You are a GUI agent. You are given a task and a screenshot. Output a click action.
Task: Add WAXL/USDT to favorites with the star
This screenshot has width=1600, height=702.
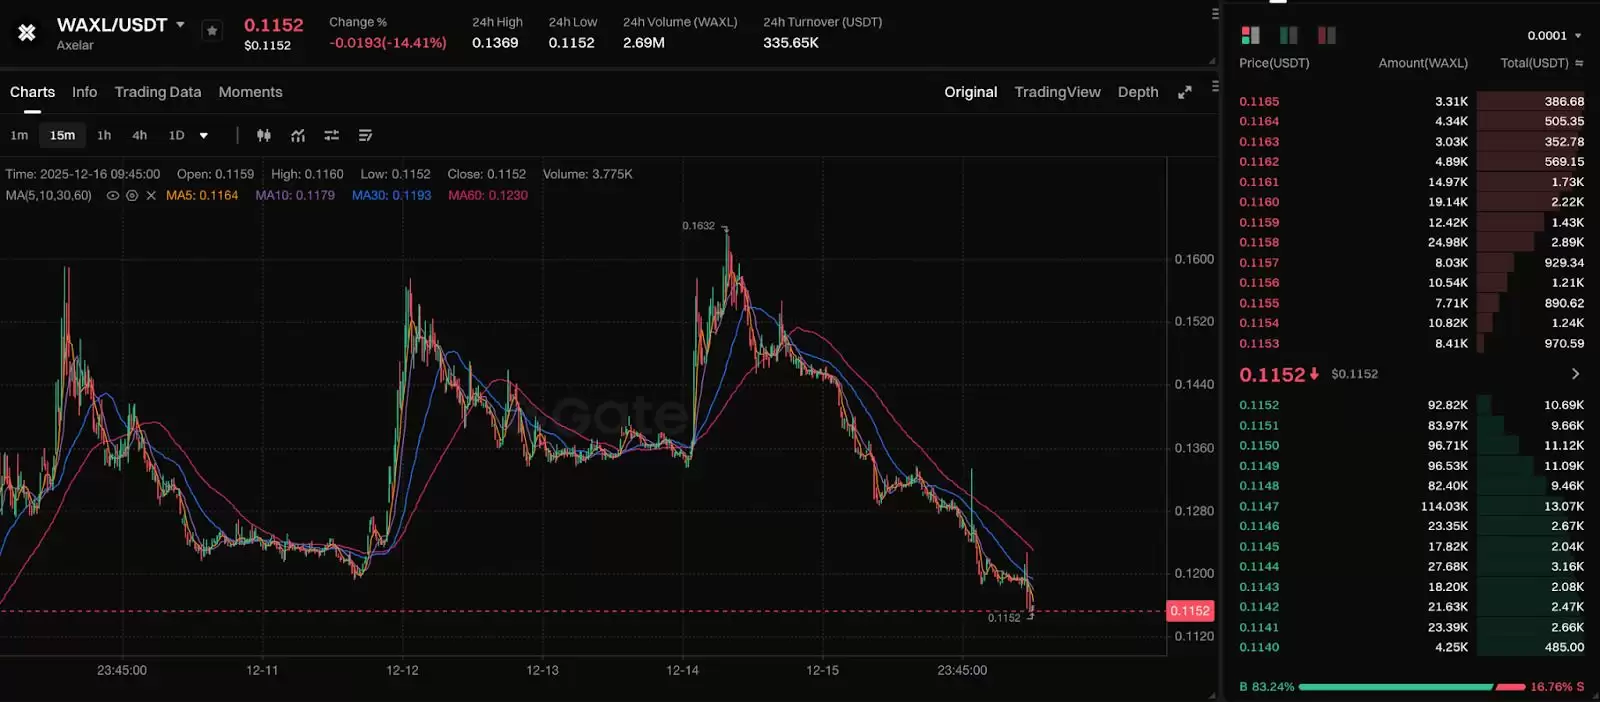[x=212, y=31]
